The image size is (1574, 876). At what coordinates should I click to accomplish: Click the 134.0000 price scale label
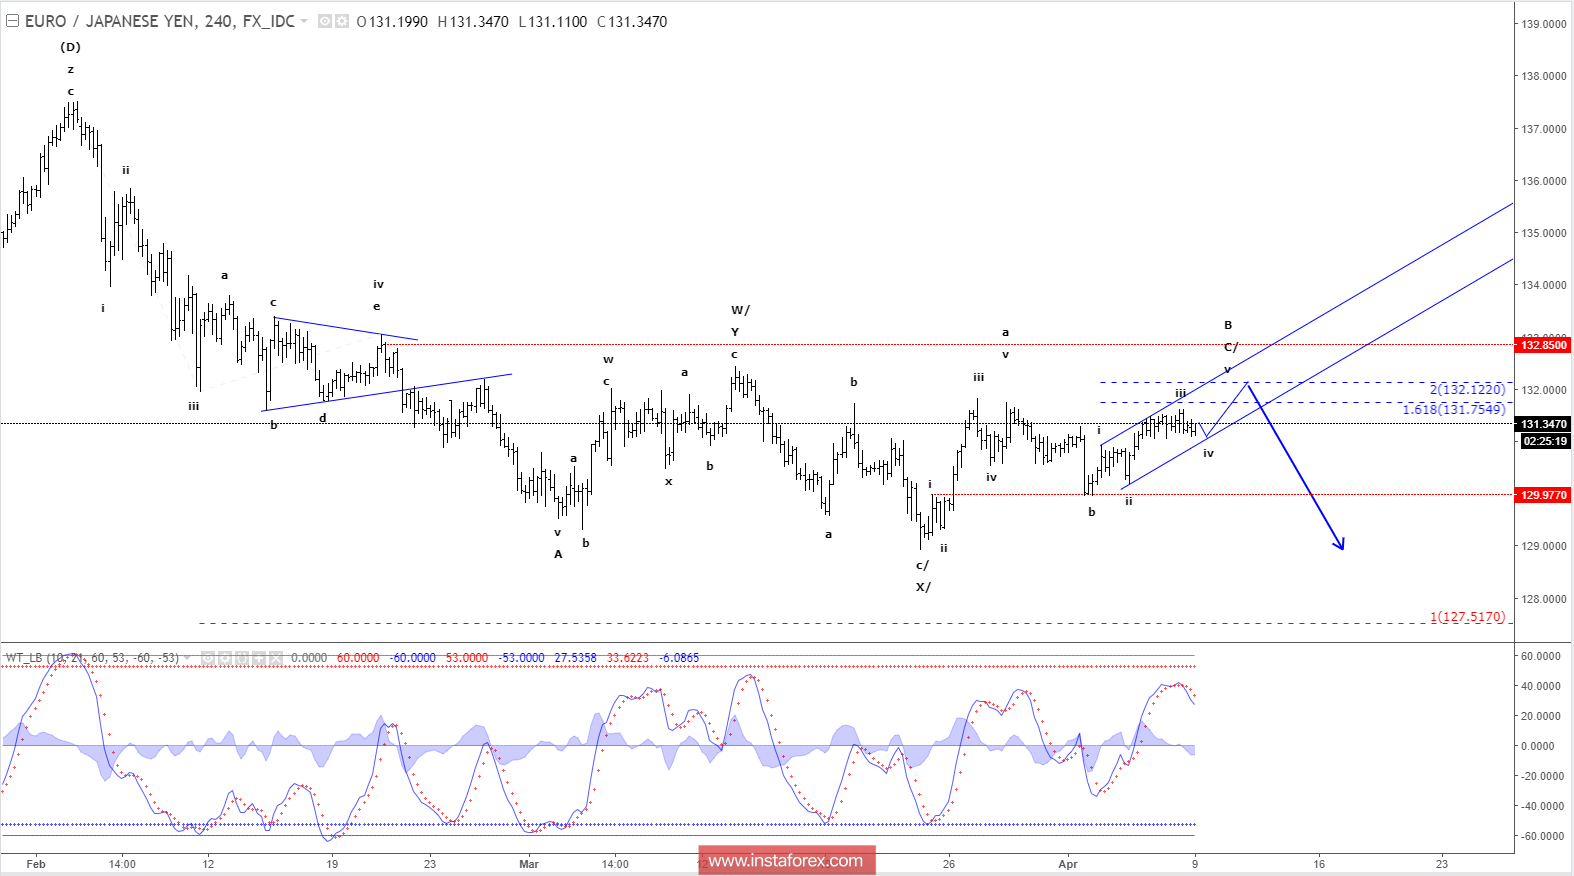point(1544,285)
